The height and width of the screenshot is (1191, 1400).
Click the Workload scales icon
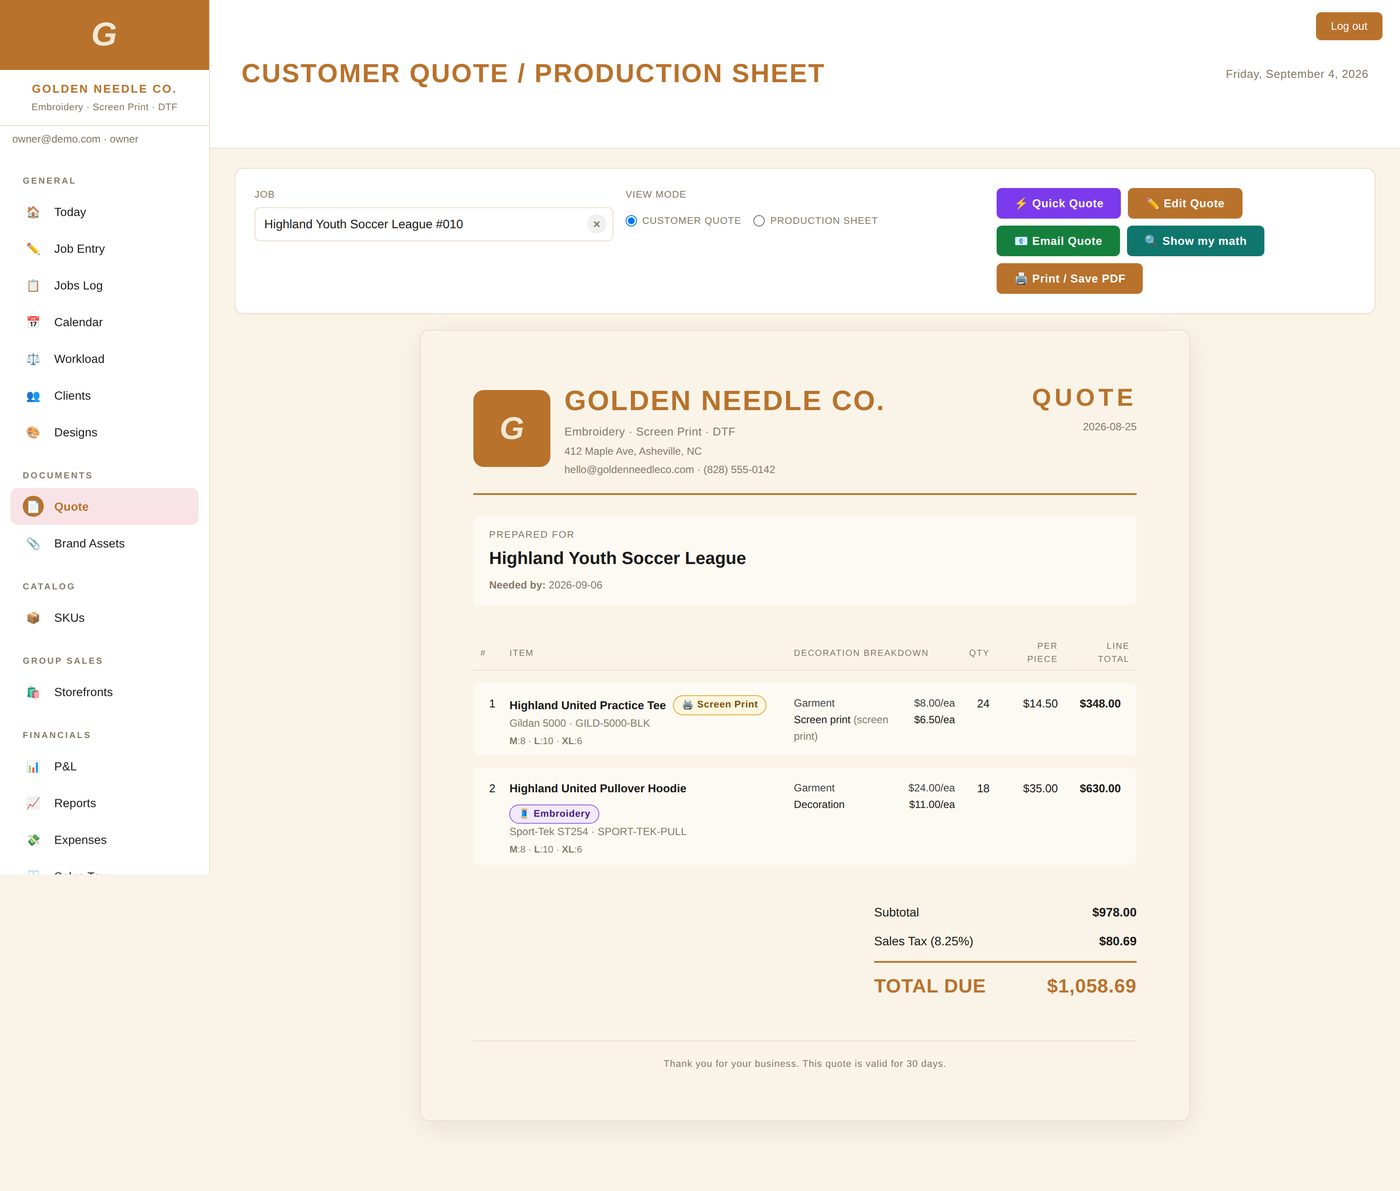pos(33,359)
